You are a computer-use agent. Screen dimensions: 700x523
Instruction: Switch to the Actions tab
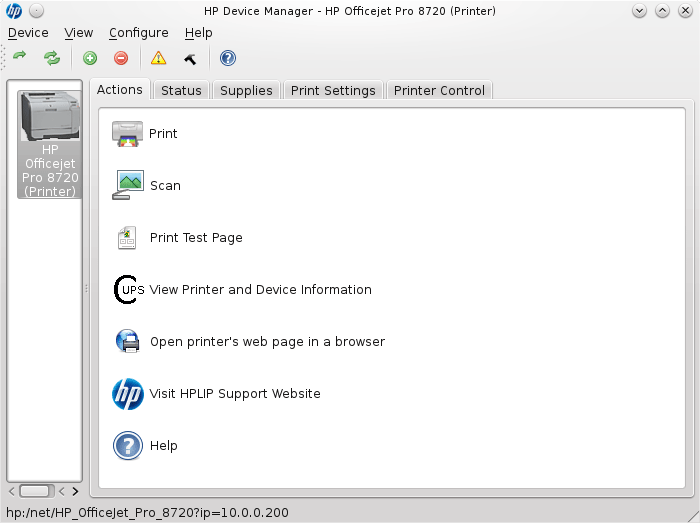(x=120, y=90)
